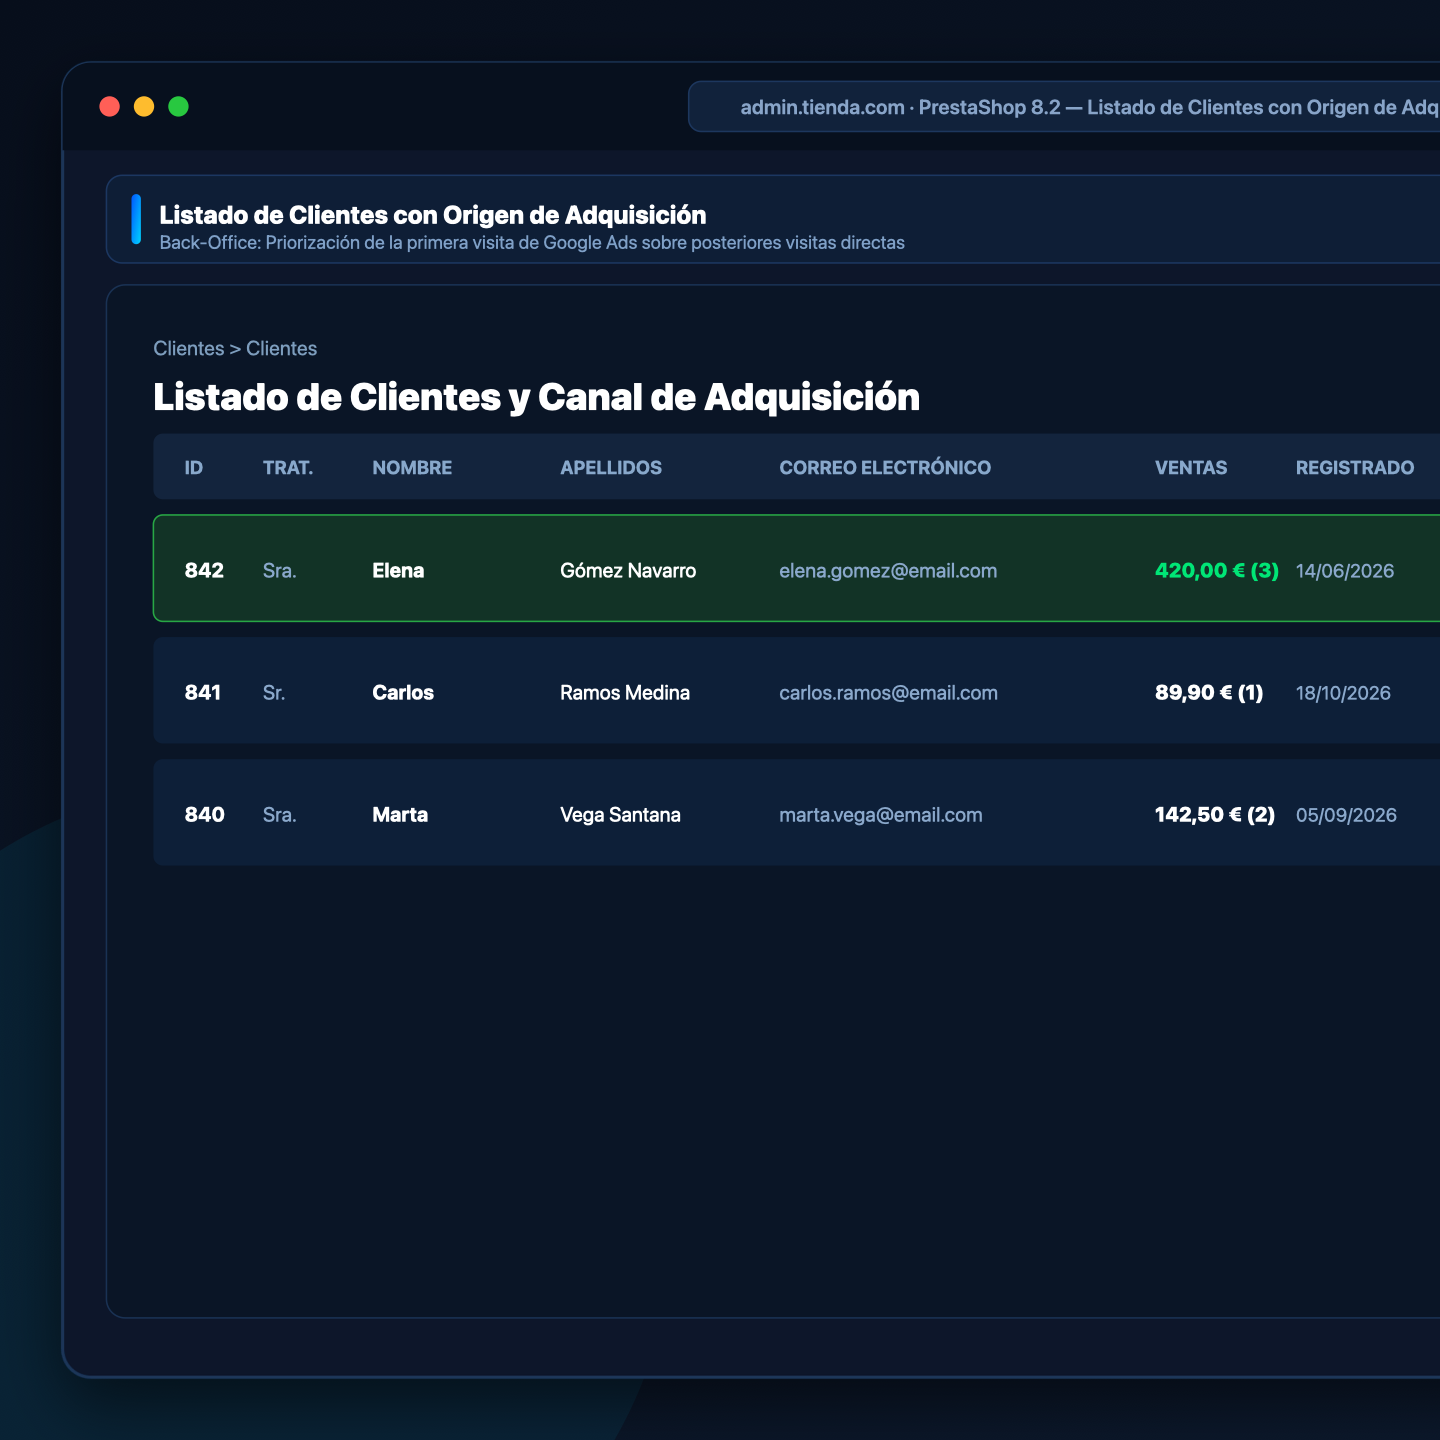The height and width of the screenshot is (1440, 1440).
Task: Click sales value 89,90 € (1)
Action: 1209,692
